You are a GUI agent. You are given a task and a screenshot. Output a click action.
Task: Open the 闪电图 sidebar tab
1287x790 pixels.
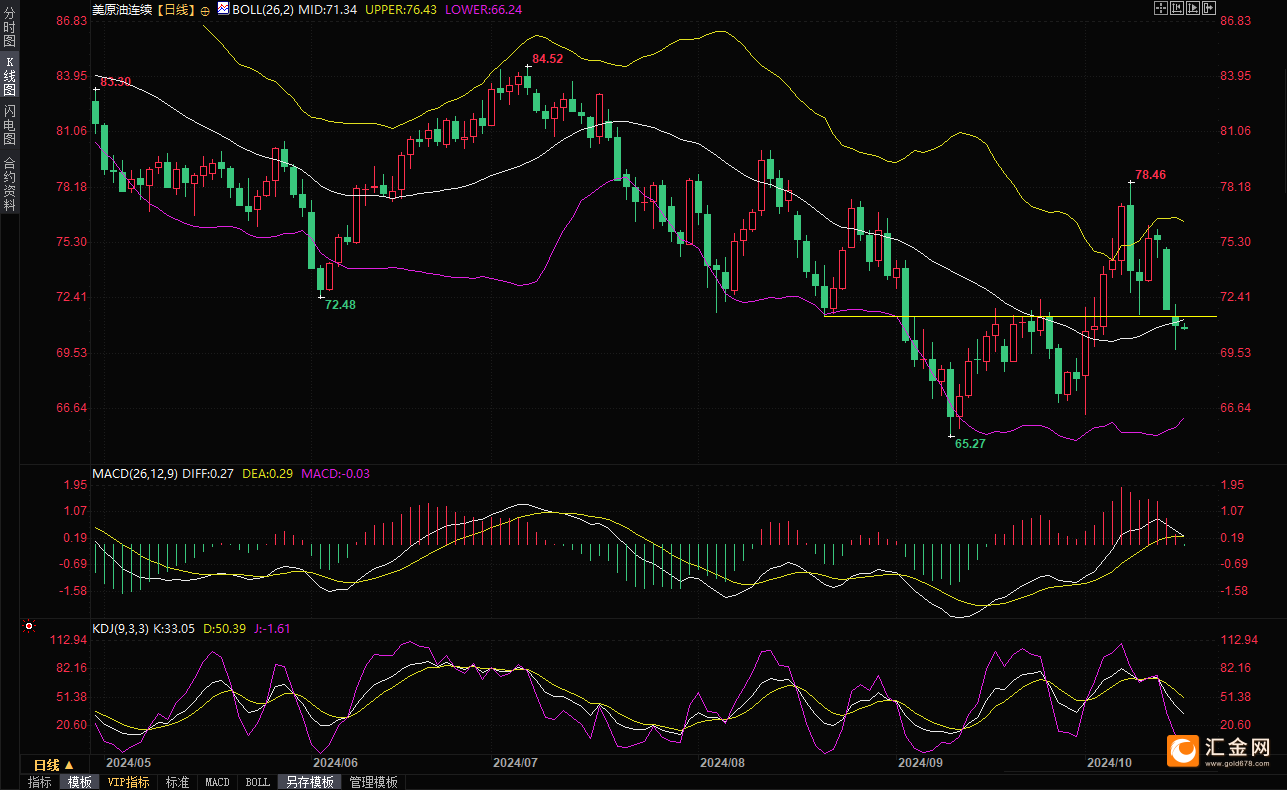(x=9, y=123)
